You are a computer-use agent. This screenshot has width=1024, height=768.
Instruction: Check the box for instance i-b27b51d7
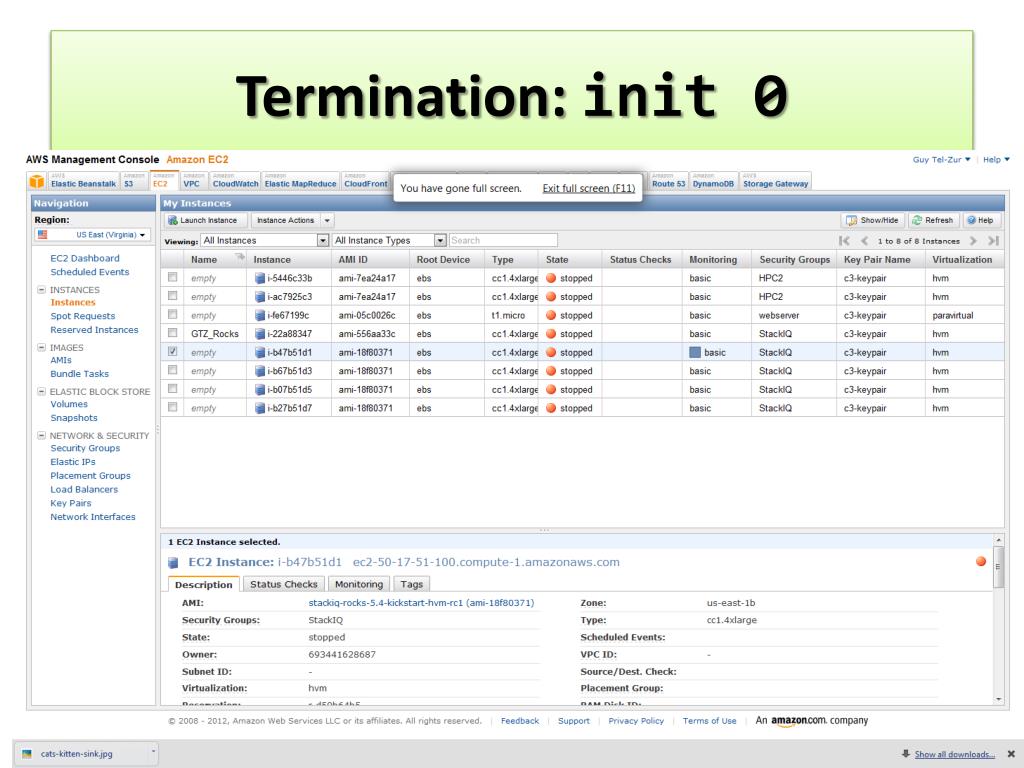[x=172, y=407]
